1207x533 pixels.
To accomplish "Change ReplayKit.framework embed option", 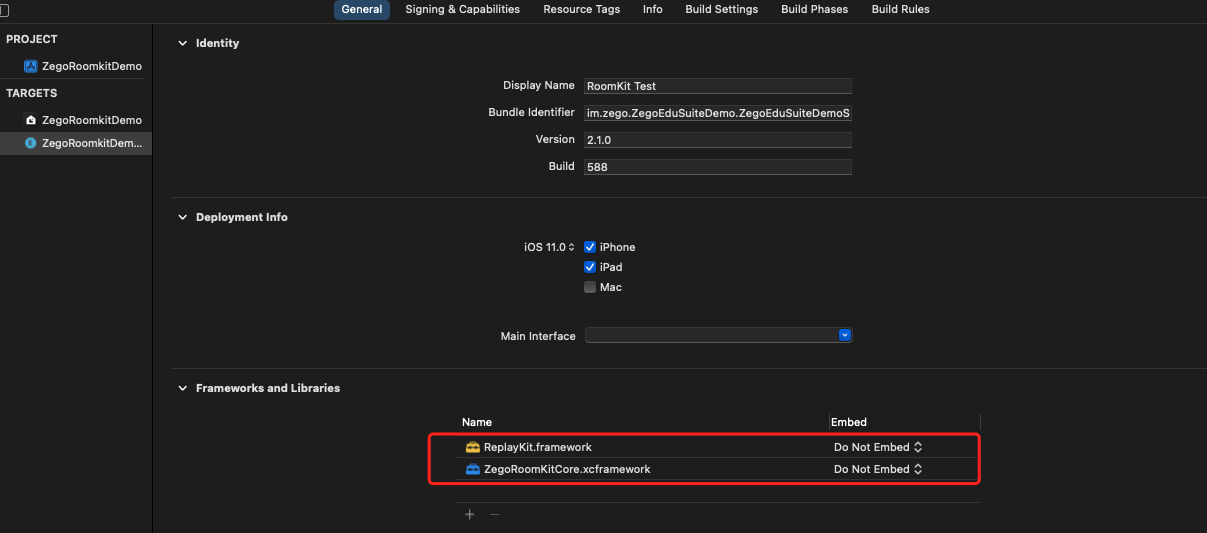I will point(877,447).
